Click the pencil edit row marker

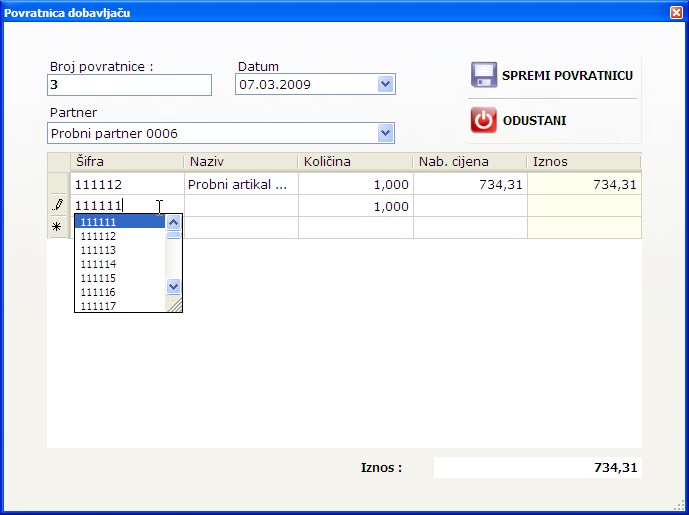click(x=57, y=206)
